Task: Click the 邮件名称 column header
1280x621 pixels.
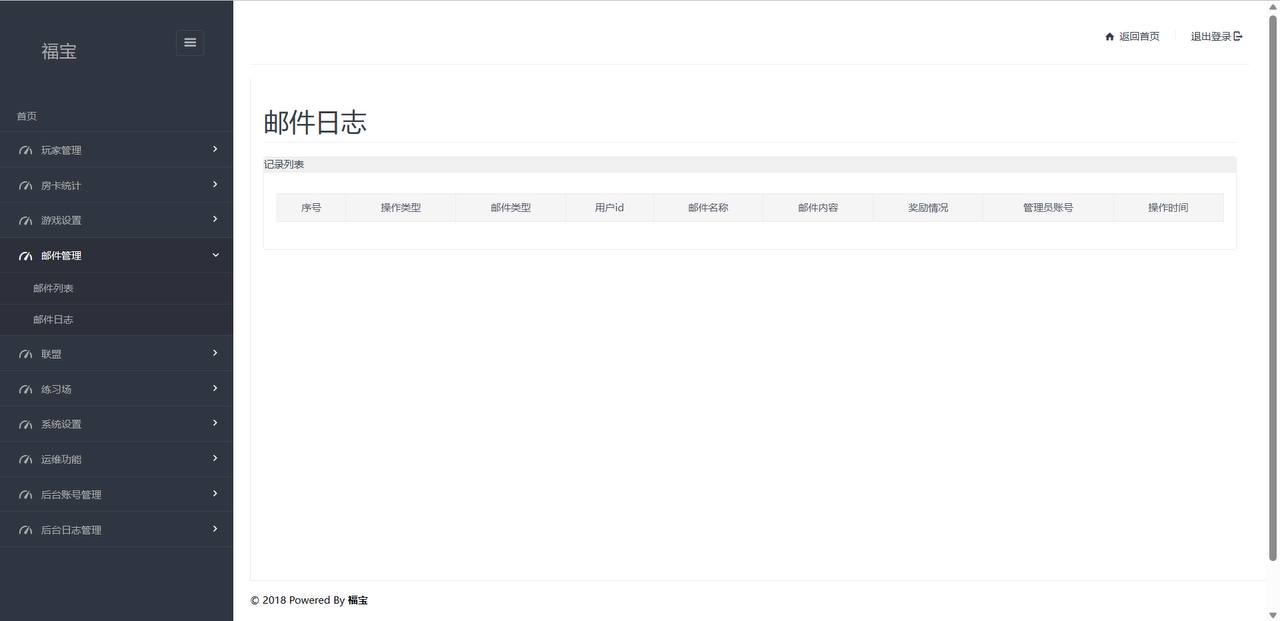Action: pos(708,208)
